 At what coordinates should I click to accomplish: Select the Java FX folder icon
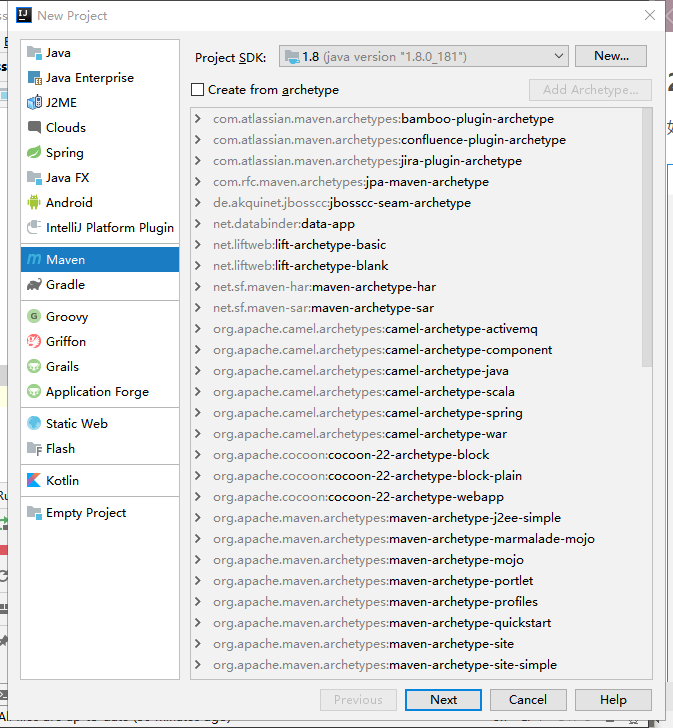pos(34,177)
